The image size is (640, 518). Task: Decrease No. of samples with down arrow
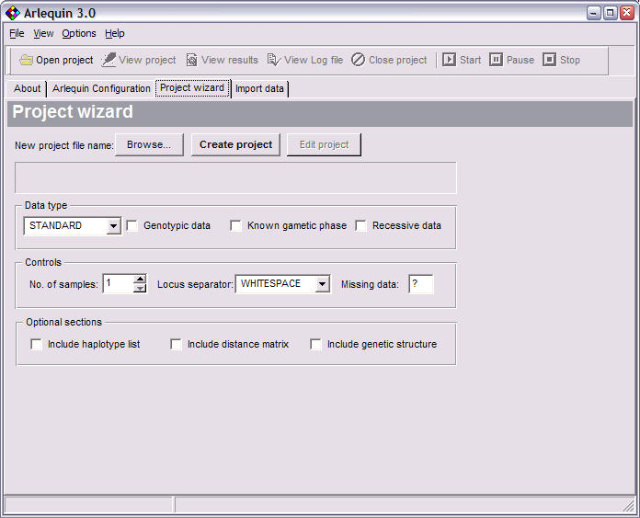[x=140, y=289]
